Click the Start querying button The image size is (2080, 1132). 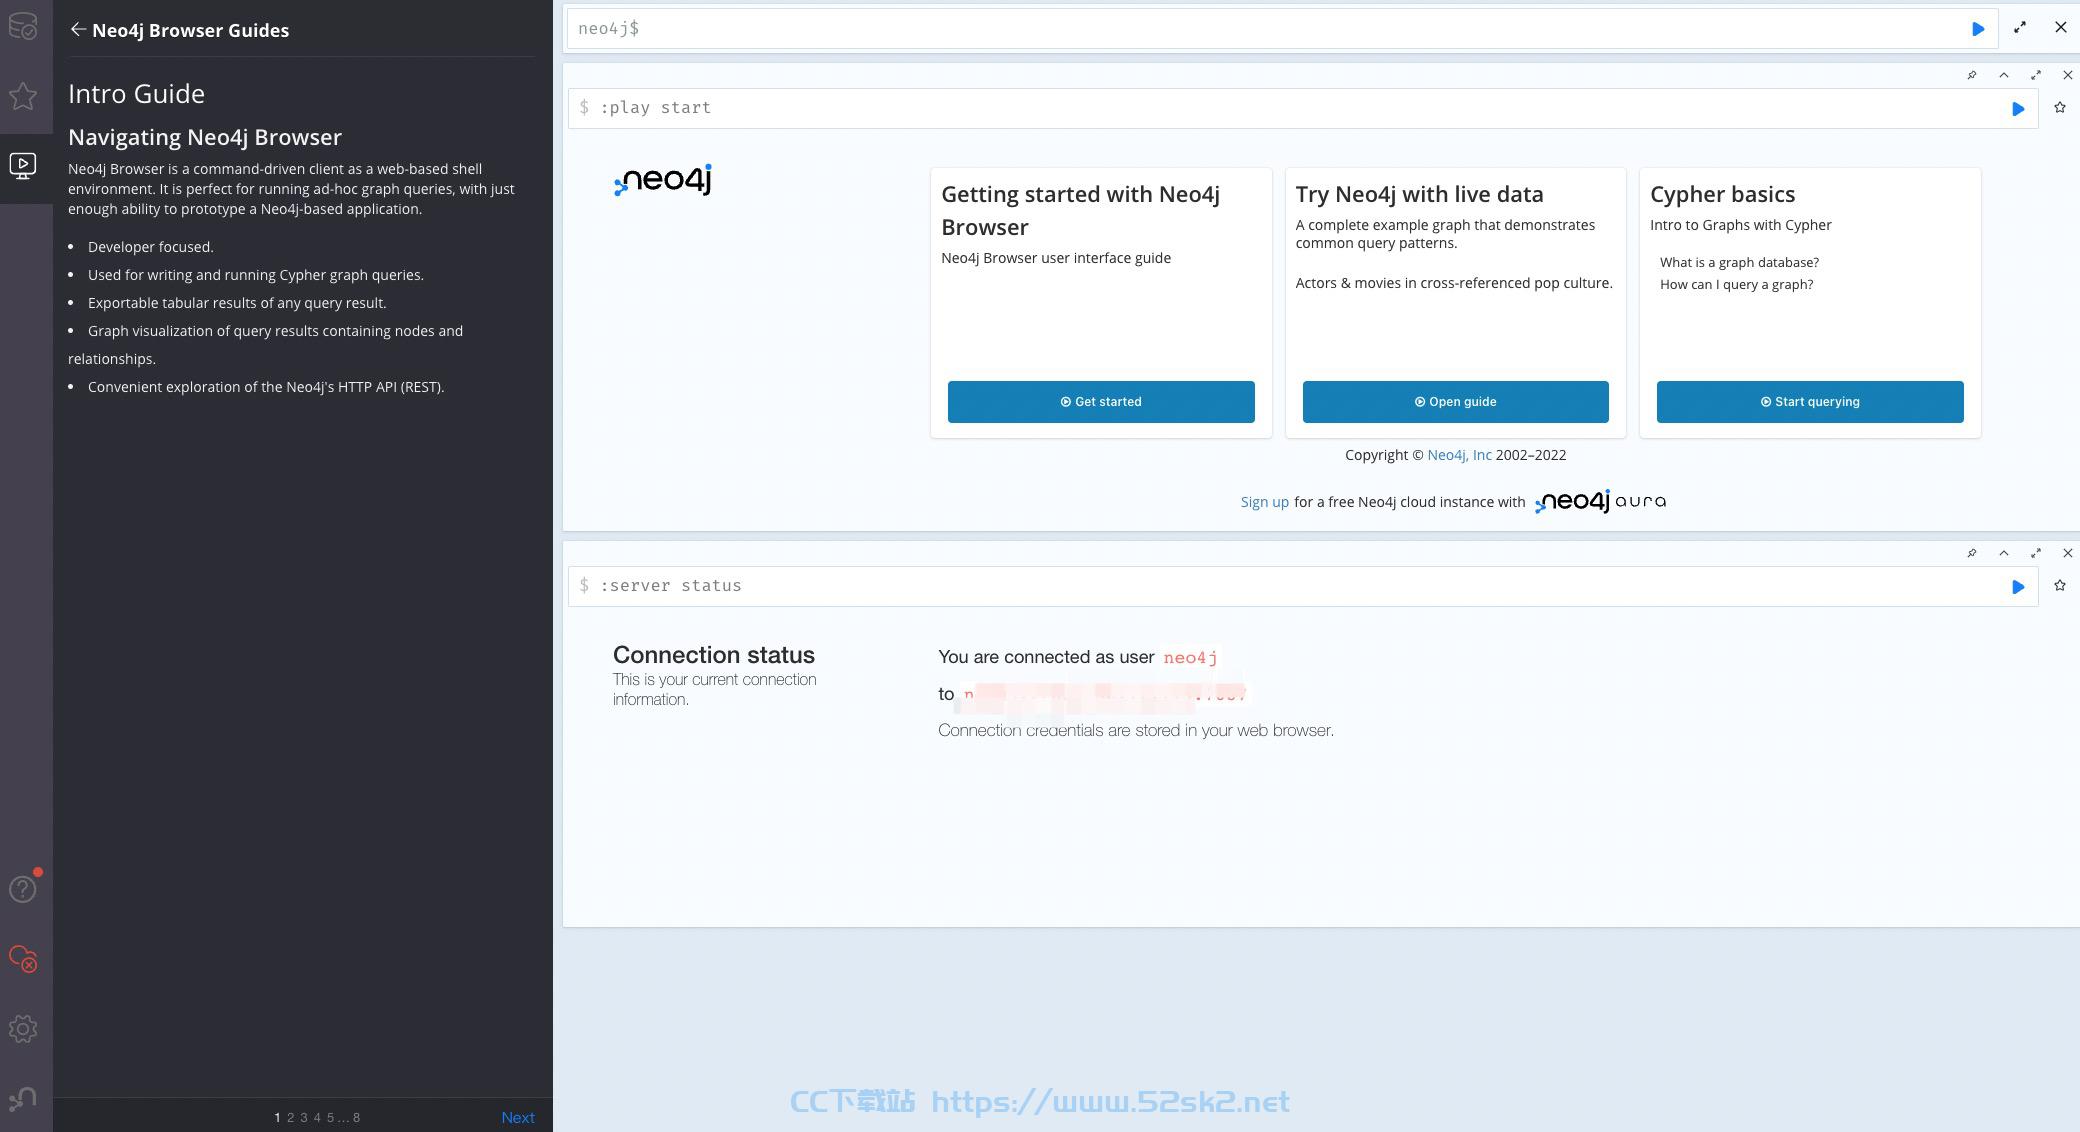(1810, 402)
